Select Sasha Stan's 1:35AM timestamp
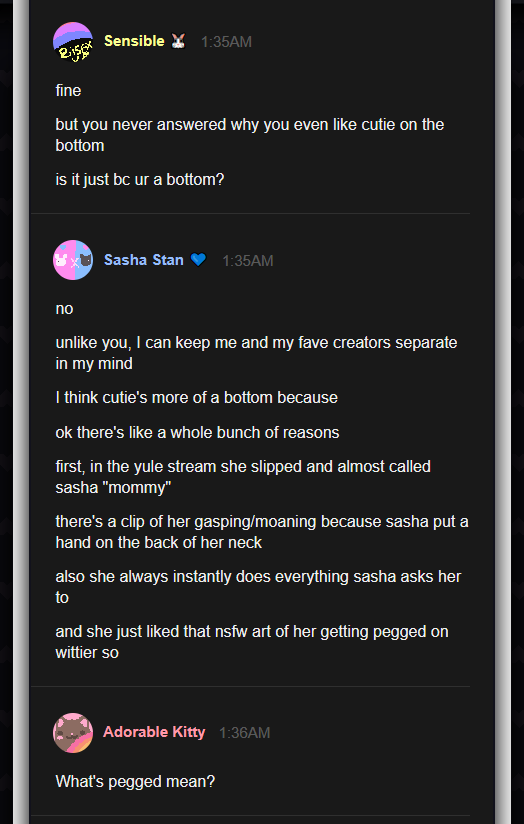Screen dimensions: 524x824 [x=248, y=261]
